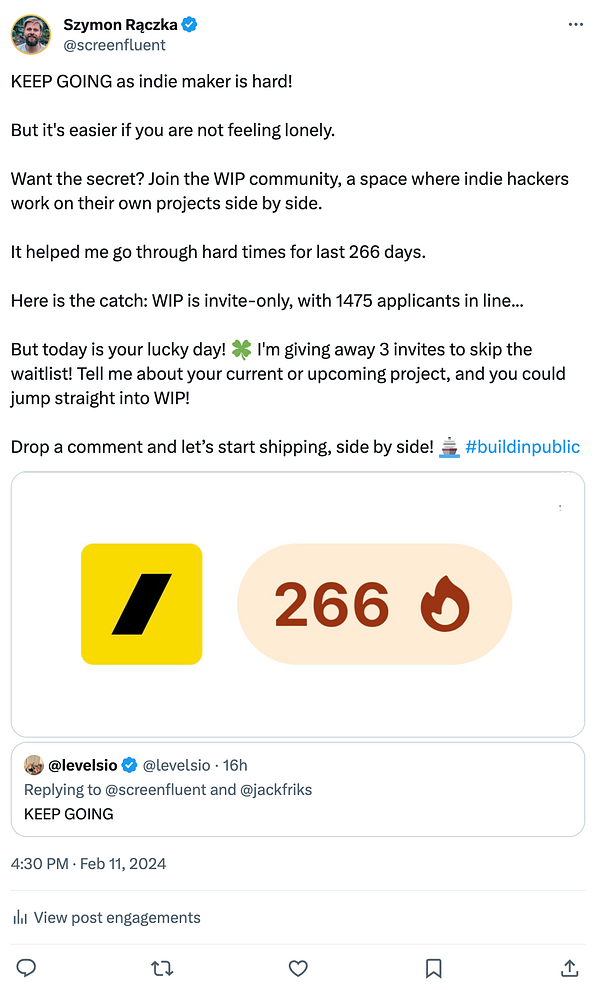The height and width of the screenshot is (990, 600).
Task: Like the post with heart icon
Action: [x=297, y=968]
